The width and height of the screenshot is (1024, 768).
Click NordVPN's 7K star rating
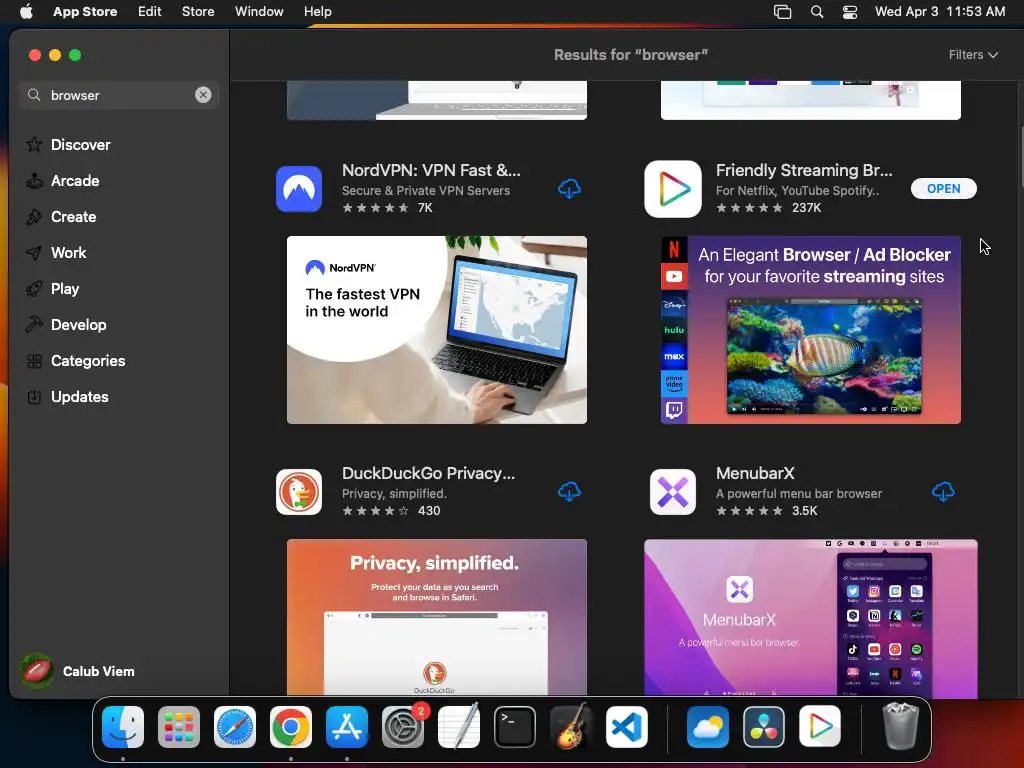(387, 208)
